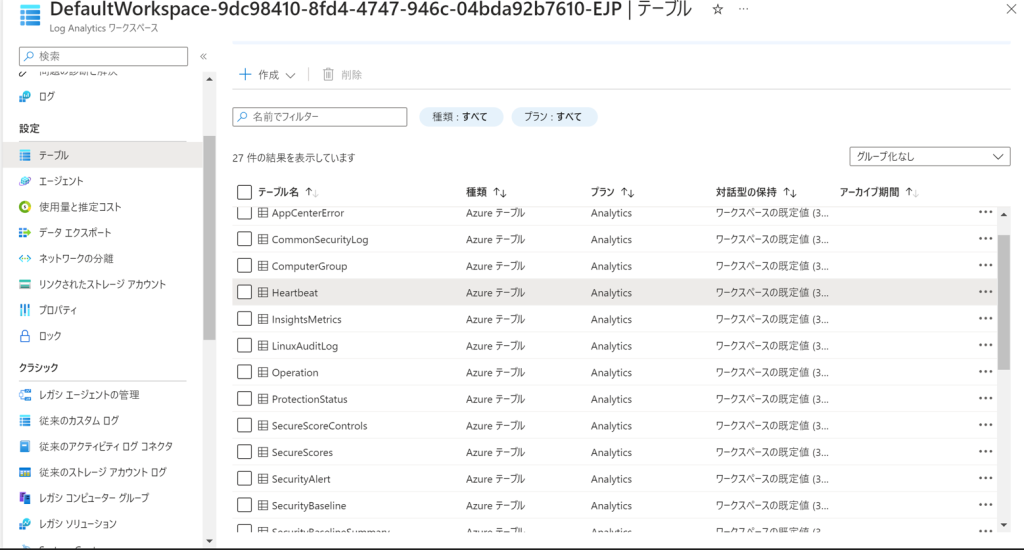Viewport: 1024px width, 550px height.
Task: Click the テーブル sidebar icon
Action: coord(25,155)
